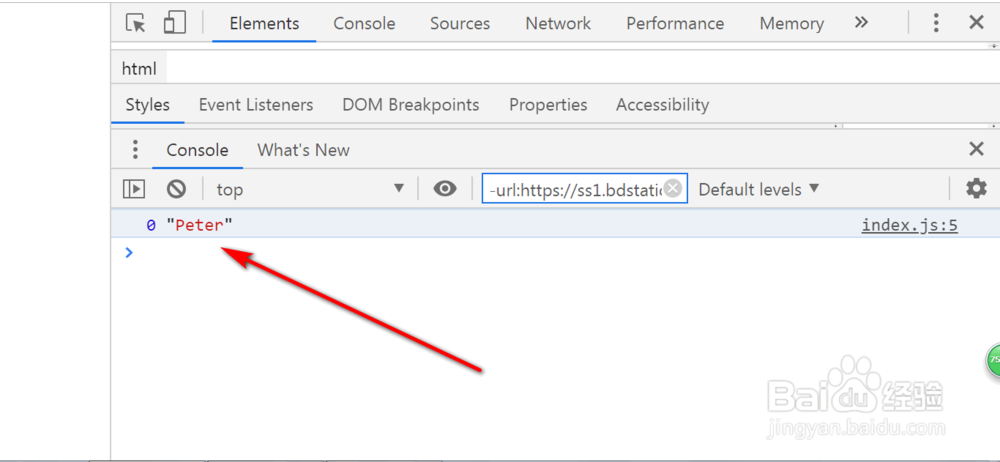Open the console settings gear
The height and width of the screenshot is (462, 1000).
pos(976,189)
